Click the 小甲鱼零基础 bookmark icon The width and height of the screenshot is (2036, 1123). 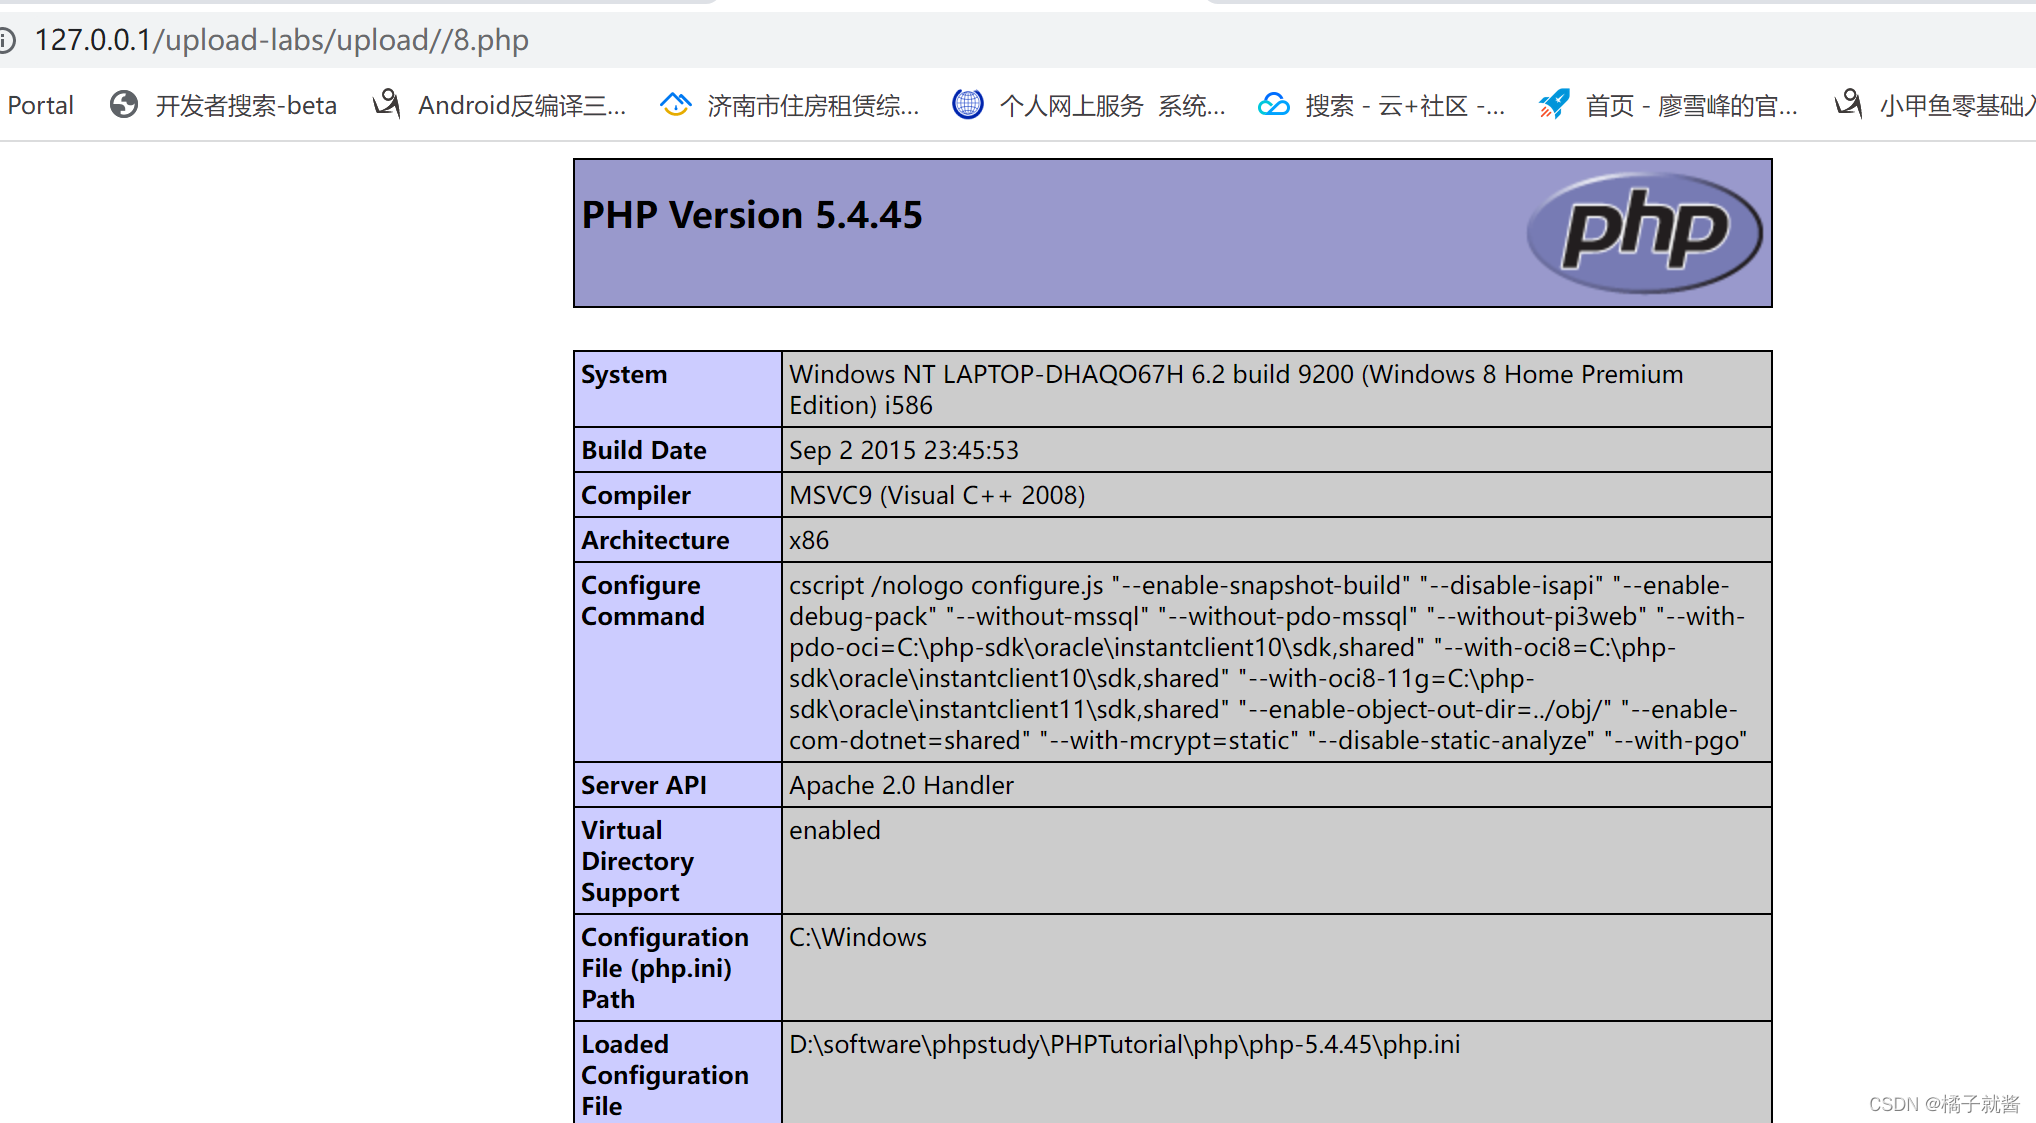1848,104
